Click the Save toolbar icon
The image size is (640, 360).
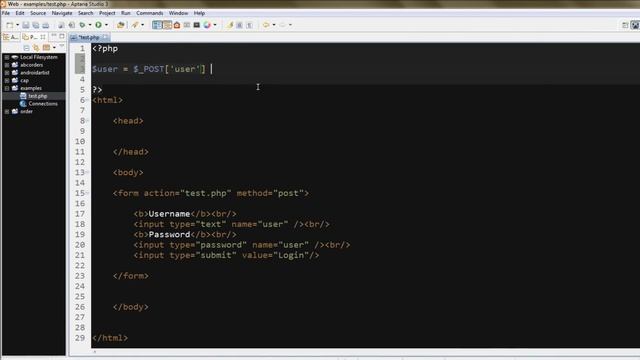[26, 25]
